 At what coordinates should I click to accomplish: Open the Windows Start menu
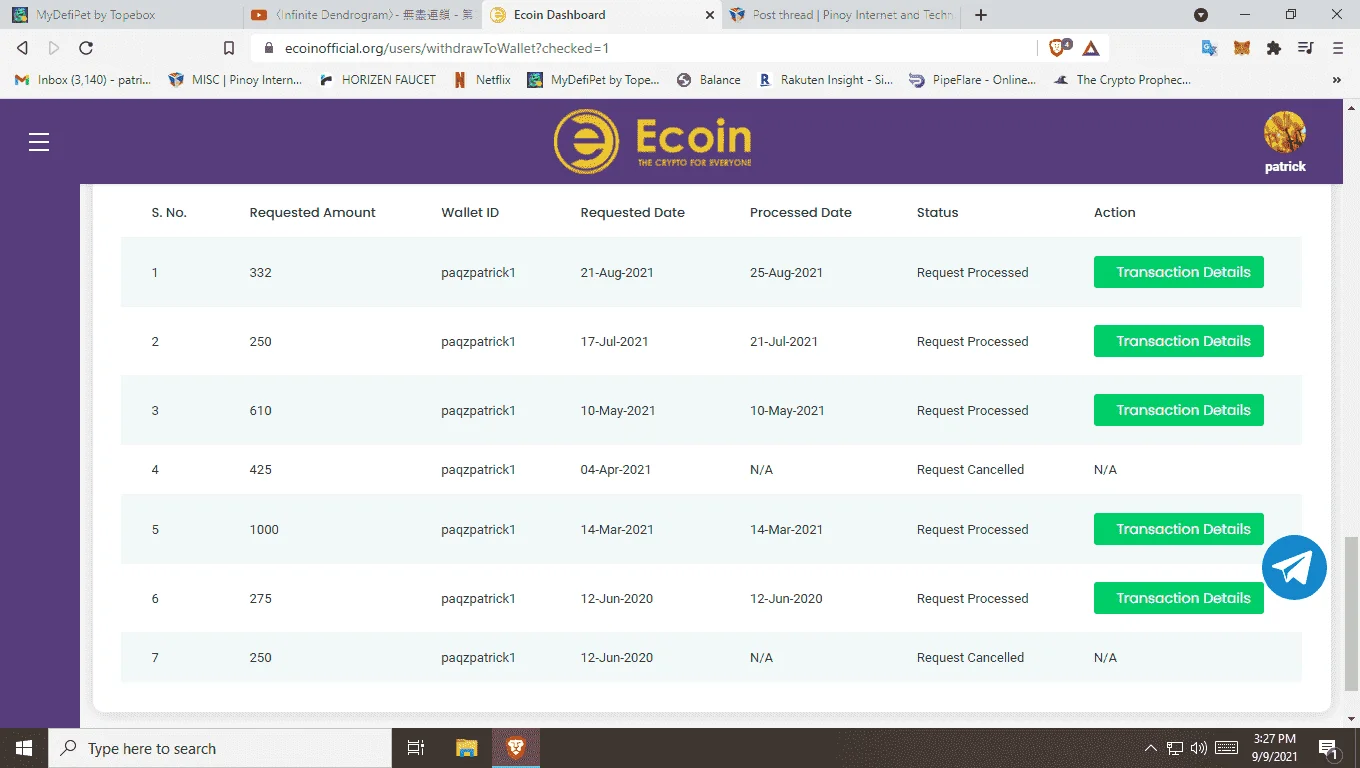(23, 748)
